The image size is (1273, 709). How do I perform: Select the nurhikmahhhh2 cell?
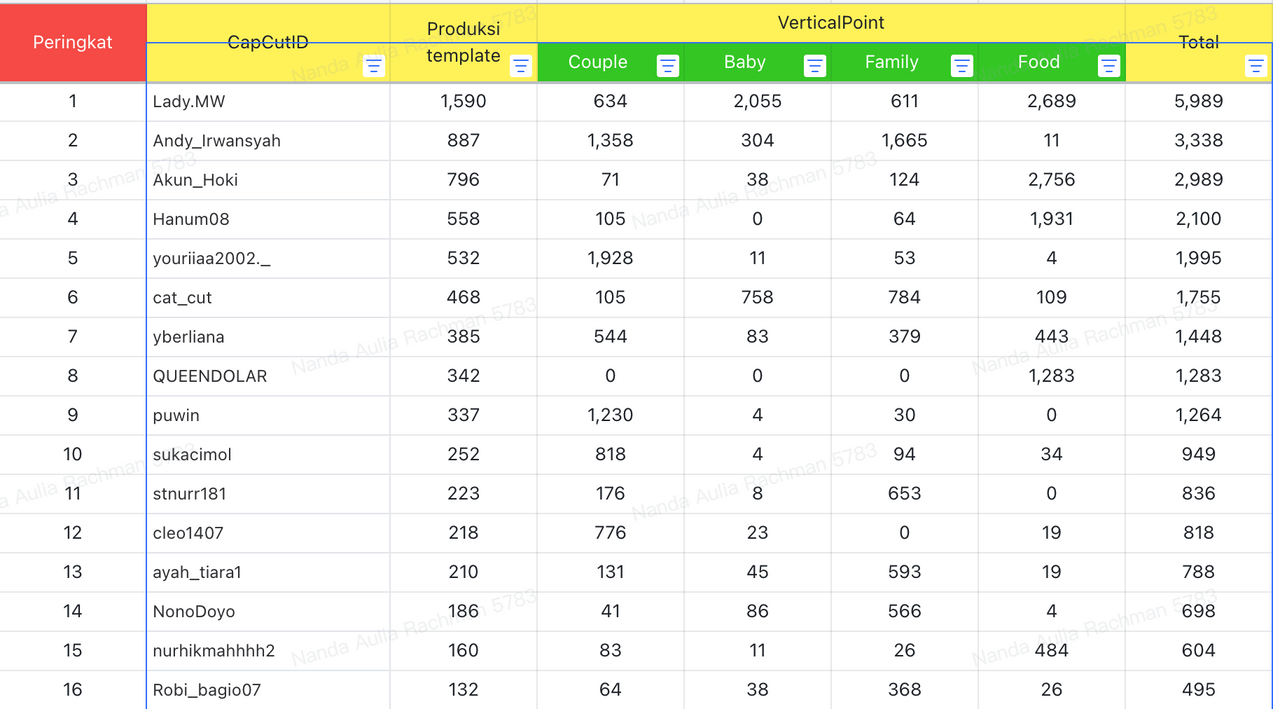(x=268, y=650)
